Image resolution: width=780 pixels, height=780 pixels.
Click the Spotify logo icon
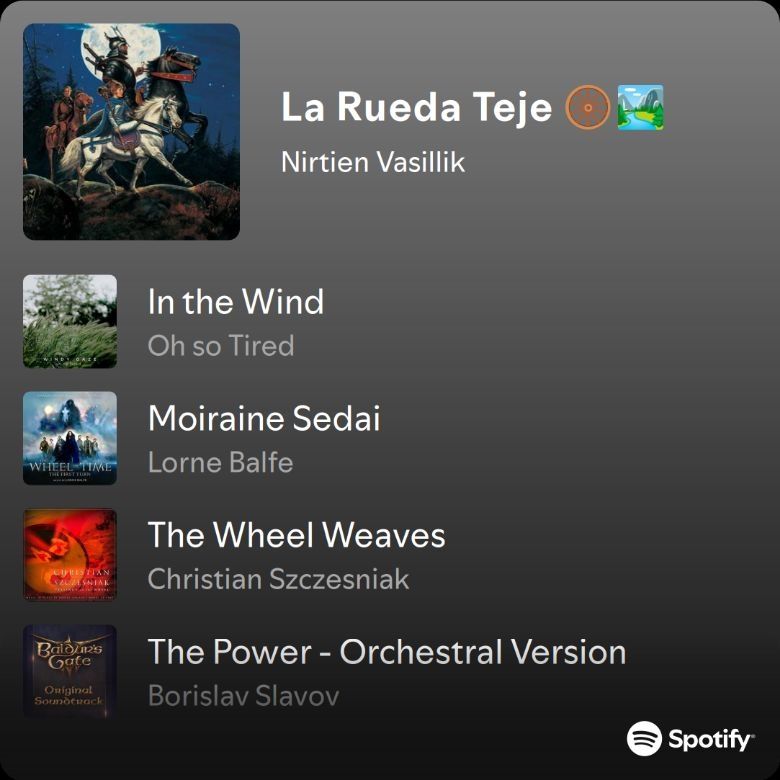644,738
